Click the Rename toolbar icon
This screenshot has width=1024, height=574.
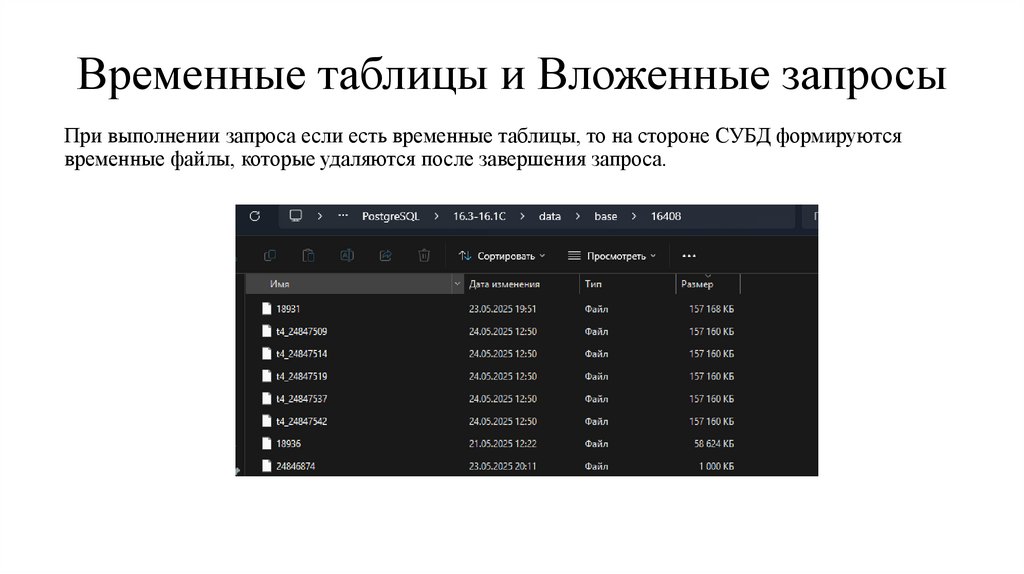[x=347, y=255]
